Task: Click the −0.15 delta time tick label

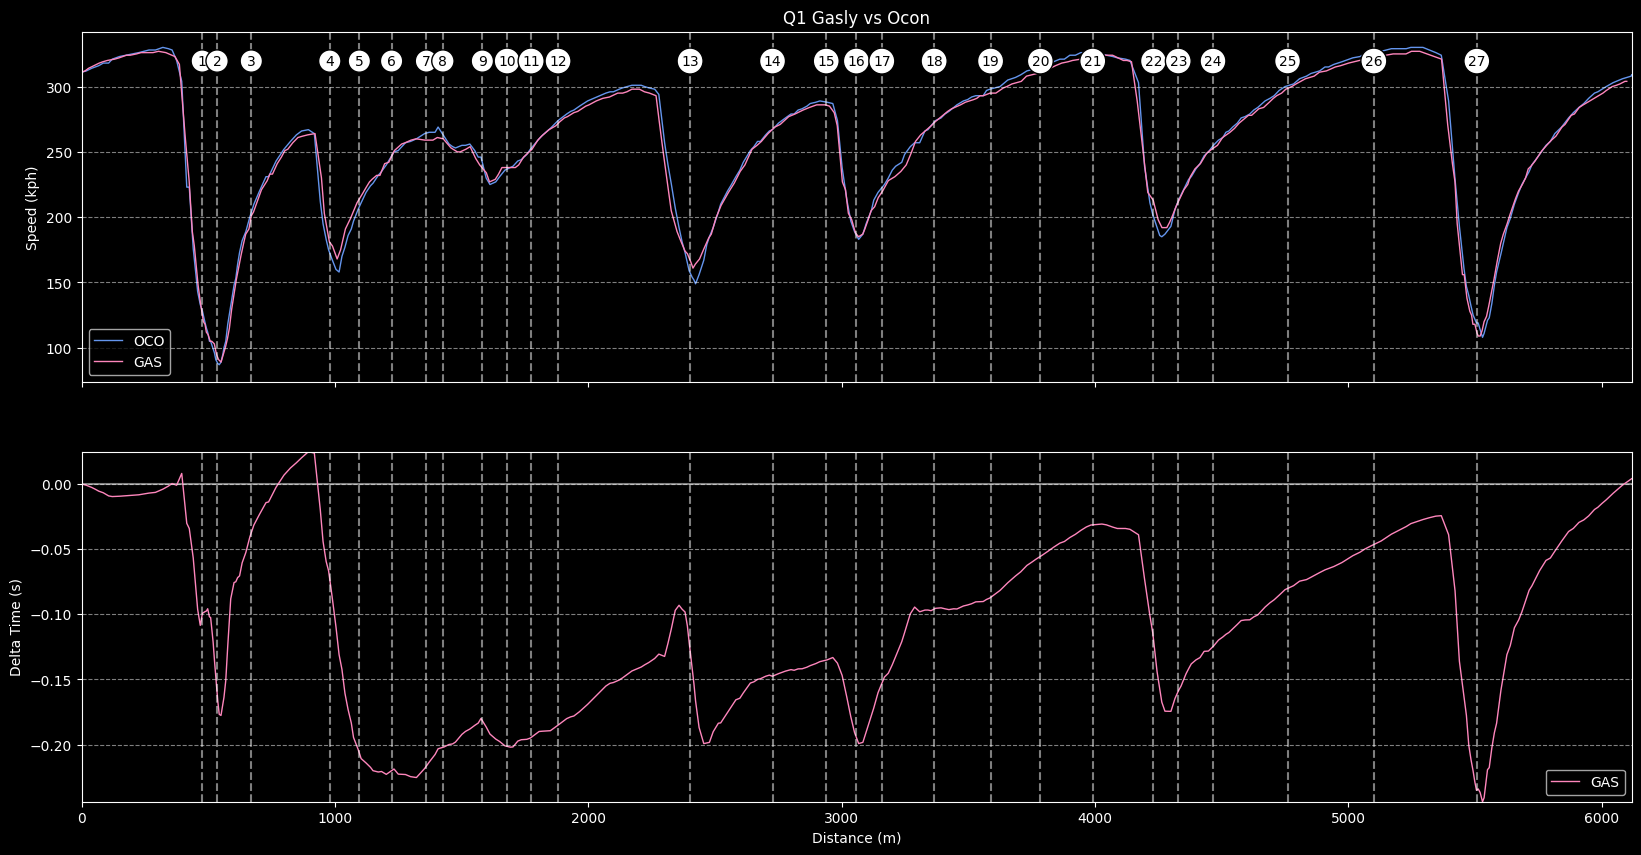Action: 54,680
